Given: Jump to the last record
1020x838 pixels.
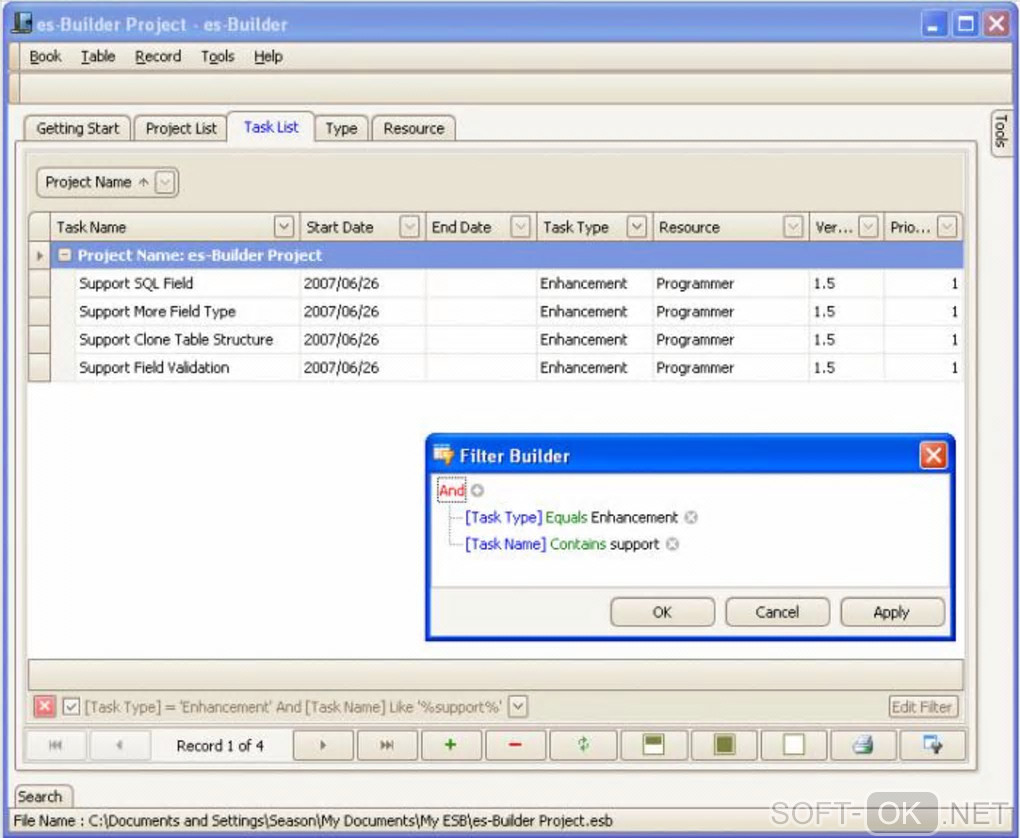Looking at the screenshot, I should tap(386, 745).
